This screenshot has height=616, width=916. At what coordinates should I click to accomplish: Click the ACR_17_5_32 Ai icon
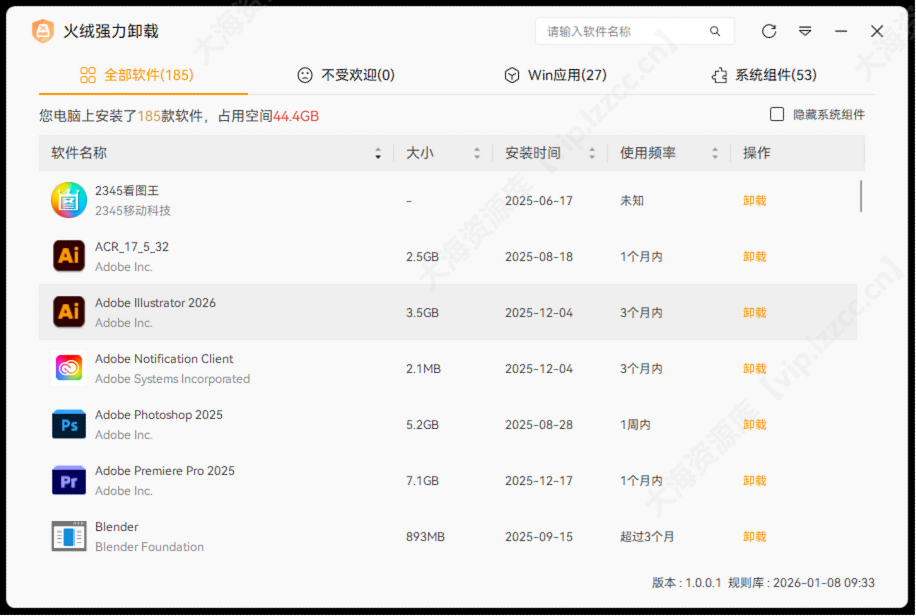69,256
